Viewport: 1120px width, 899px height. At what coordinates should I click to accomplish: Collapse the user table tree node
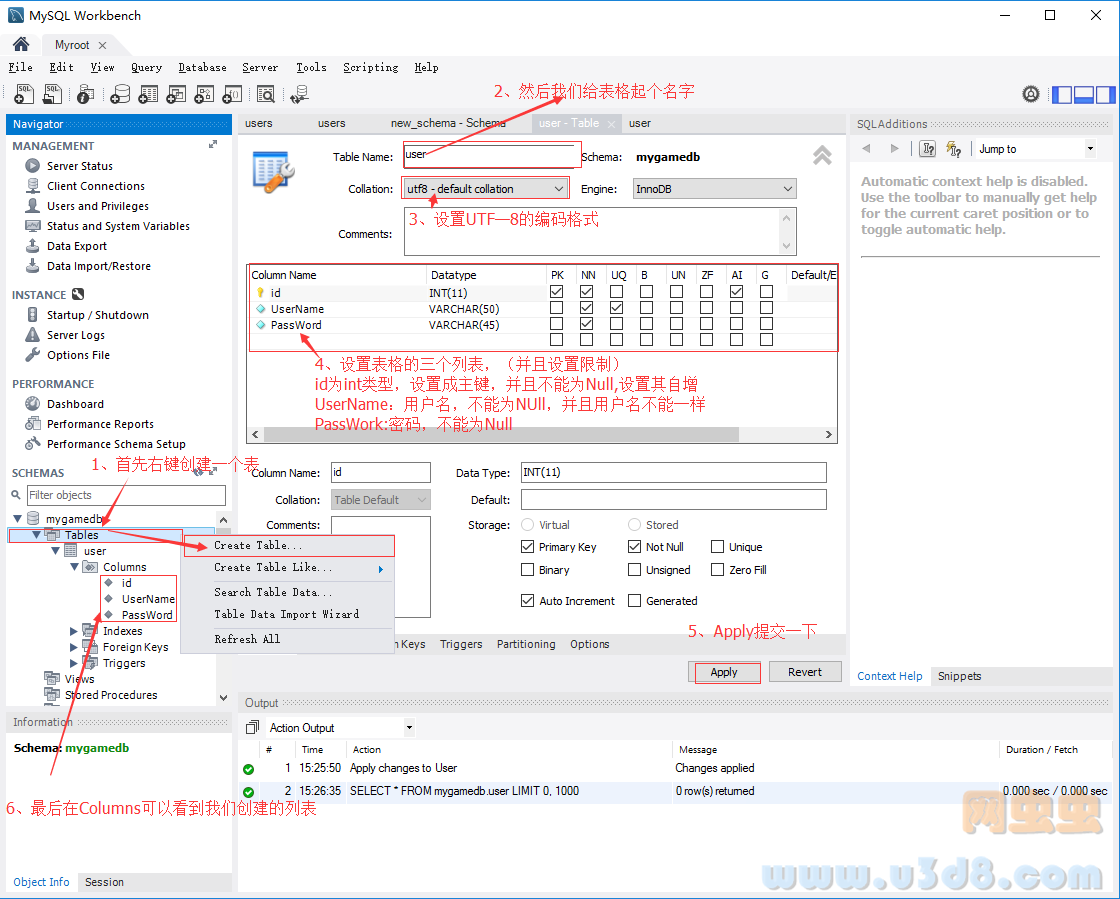click(56, 551)
